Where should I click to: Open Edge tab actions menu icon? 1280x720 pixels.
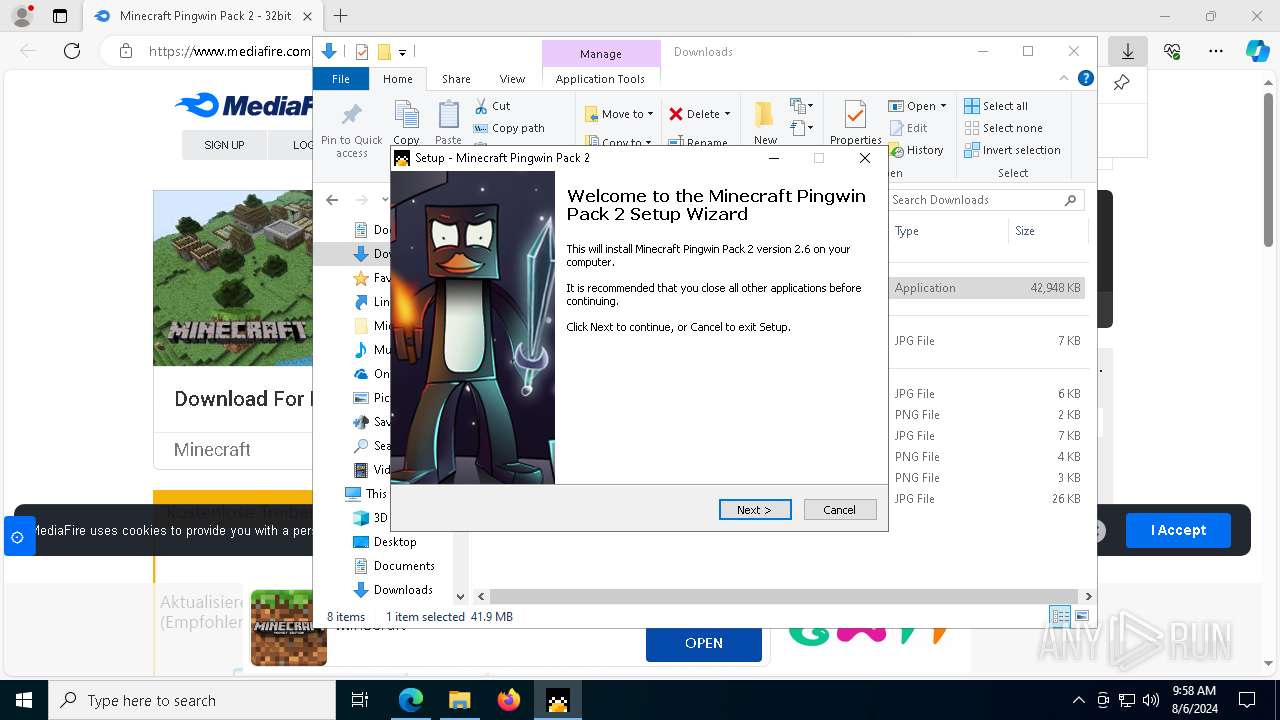point(60,16)
